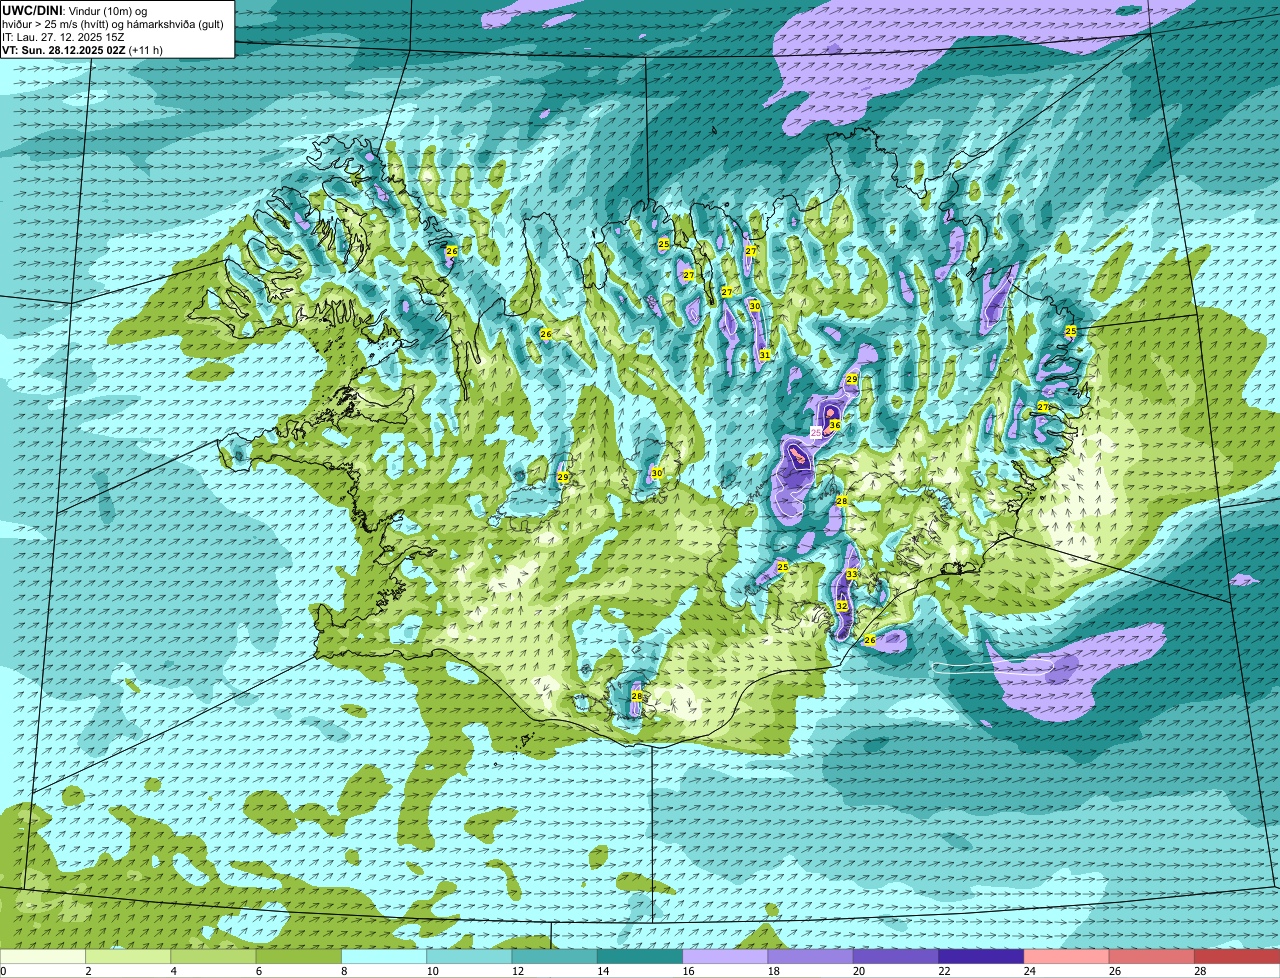Click the legend tick label 26
Viewport: 1280px width, 978px height.
point(1115,971)
